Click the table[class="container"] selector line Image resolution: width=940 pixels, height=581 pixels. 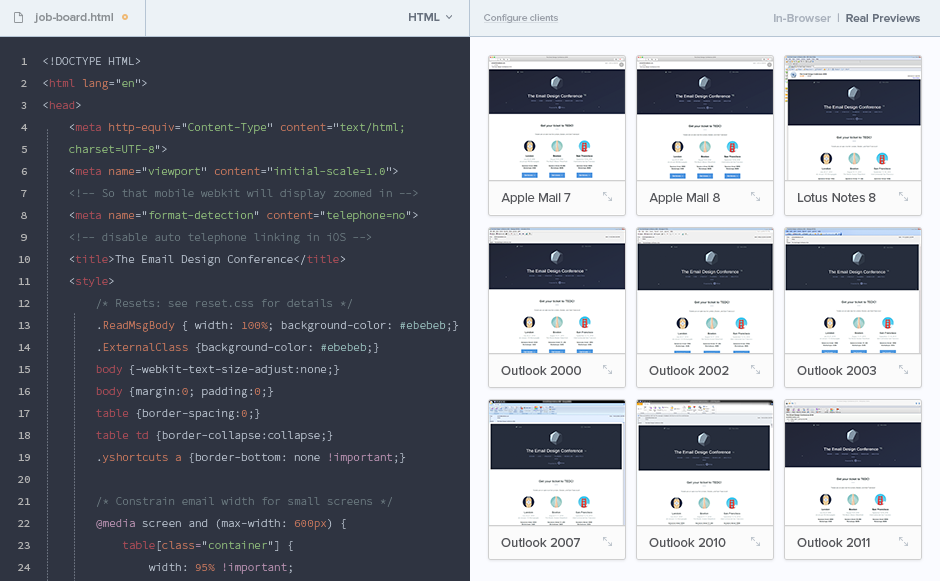coord(207,546)
